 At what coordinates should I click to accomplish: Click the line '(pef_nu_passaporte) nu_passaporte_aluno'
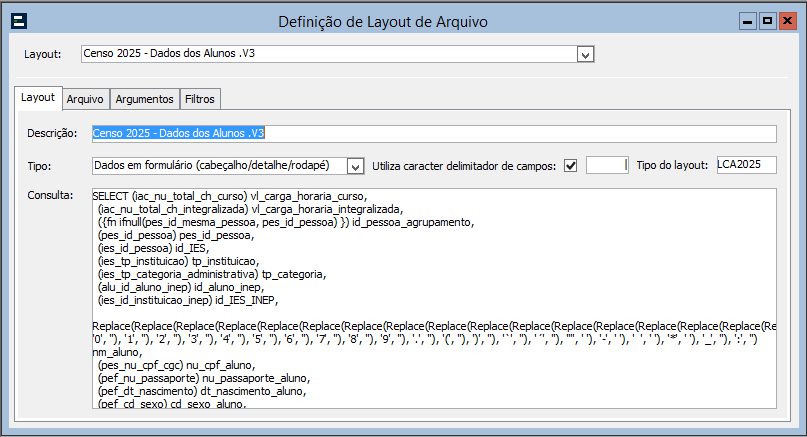click(x=204, y=378)
